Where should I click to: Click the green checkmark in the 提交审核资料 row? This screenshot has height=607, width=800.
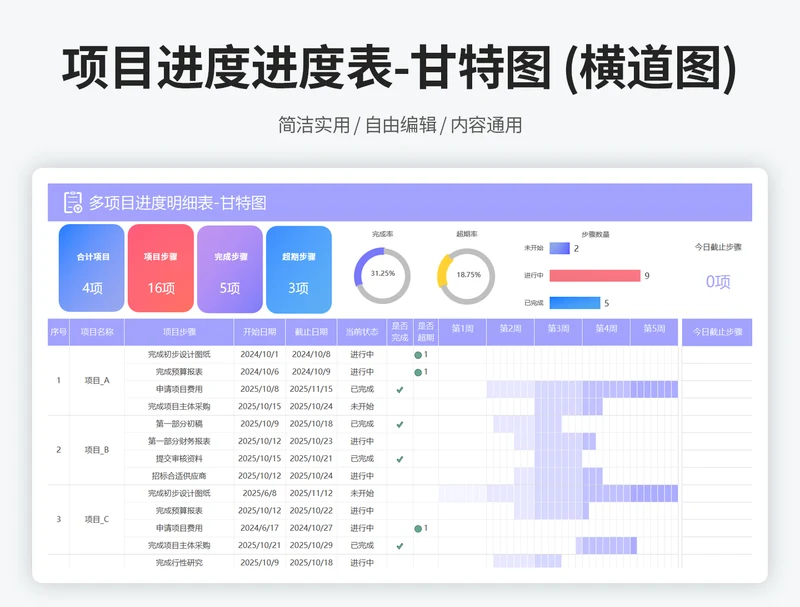point(400,459)
